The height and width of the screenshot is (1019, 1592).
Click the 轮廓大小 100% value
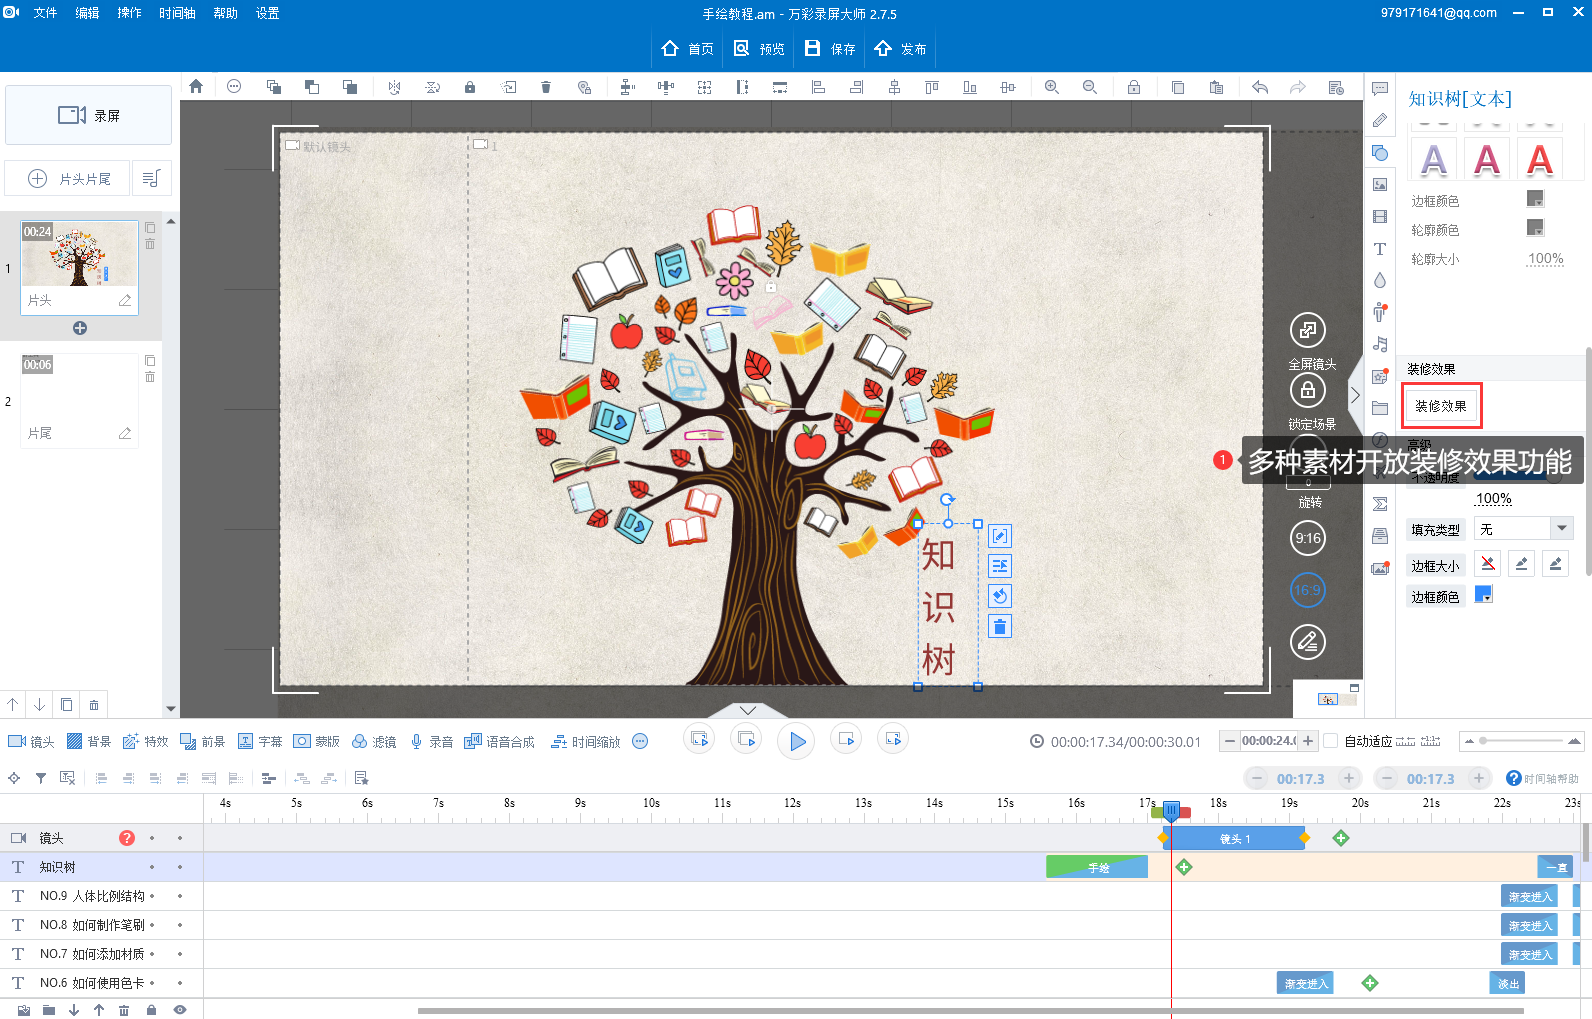[1545, 259]
